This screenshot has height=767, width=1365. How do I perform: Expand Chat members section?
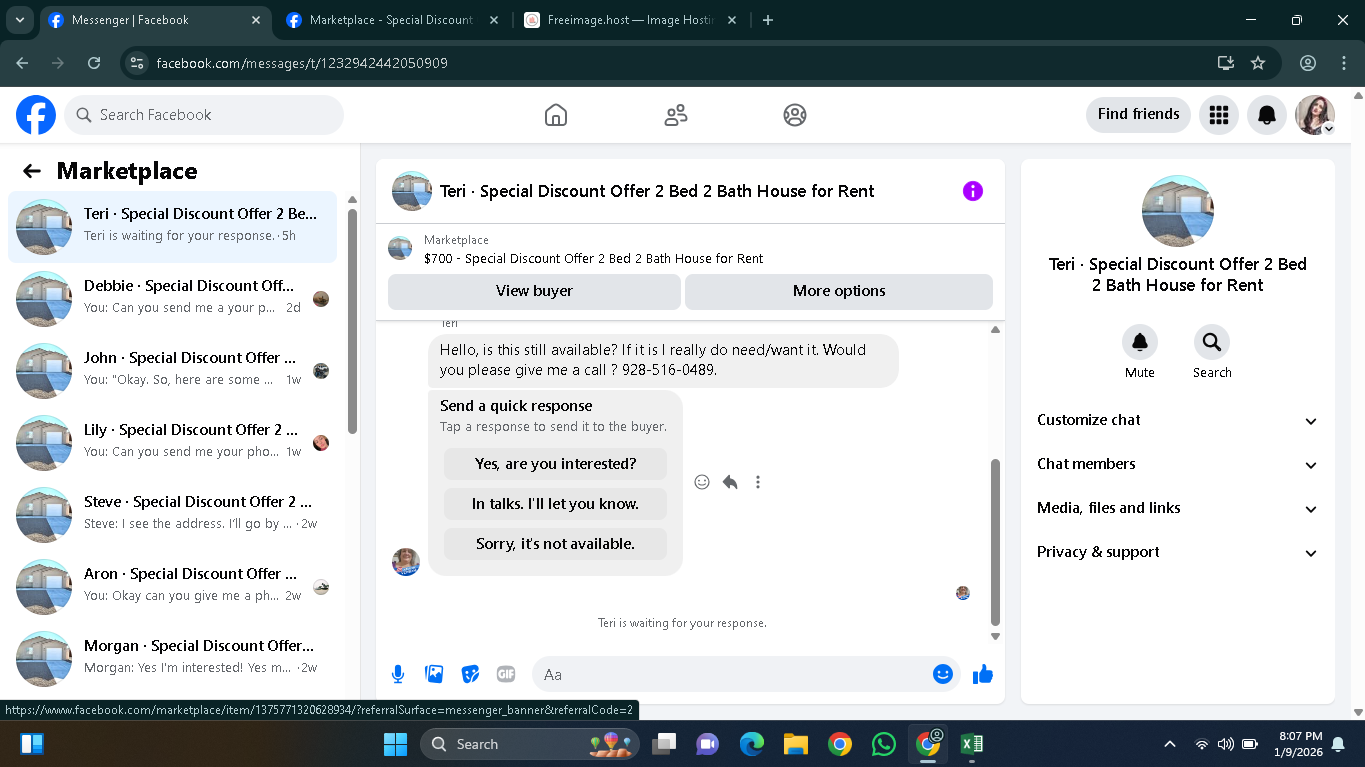(x=1178, y=465)
